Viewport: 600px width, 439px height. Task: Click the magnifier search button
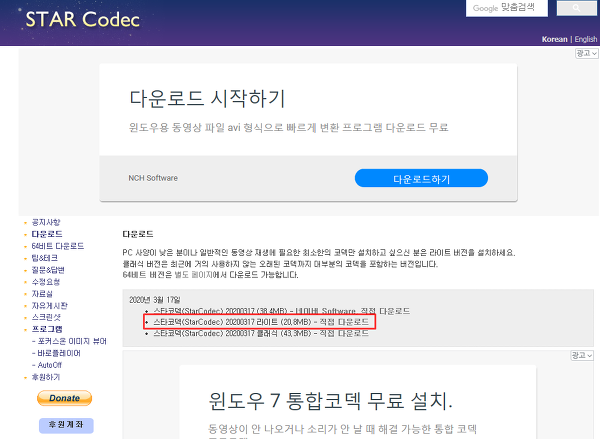(576, 8)
